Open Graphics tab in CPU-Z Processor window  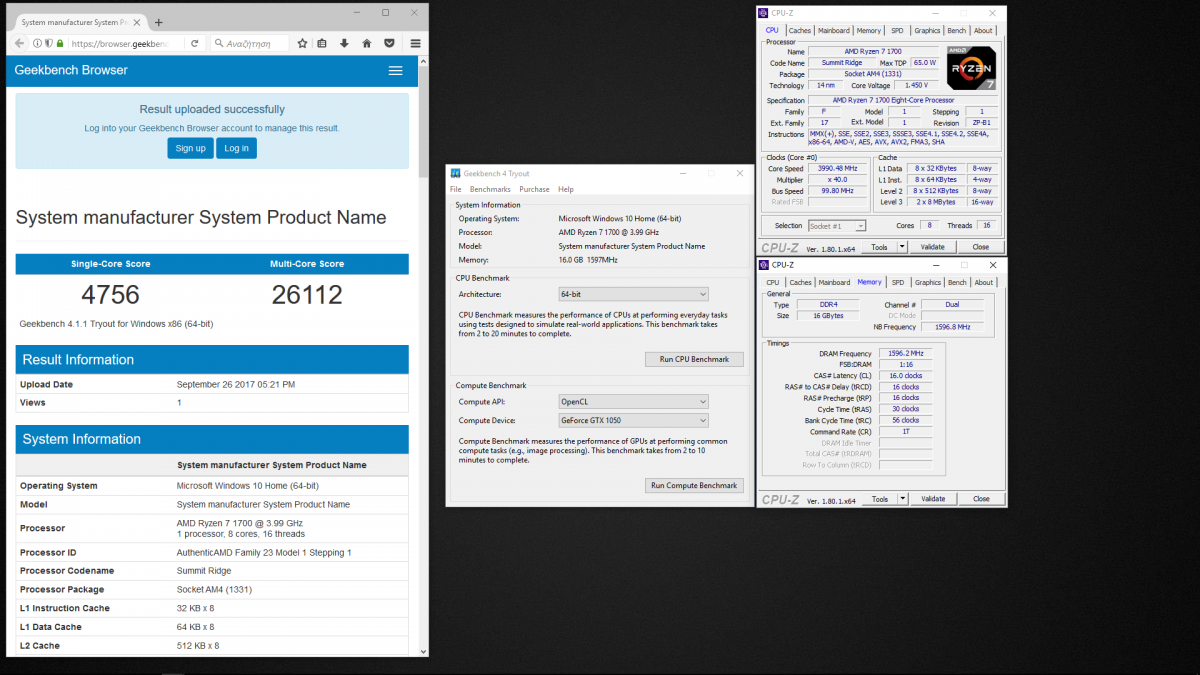click(927, 31)
